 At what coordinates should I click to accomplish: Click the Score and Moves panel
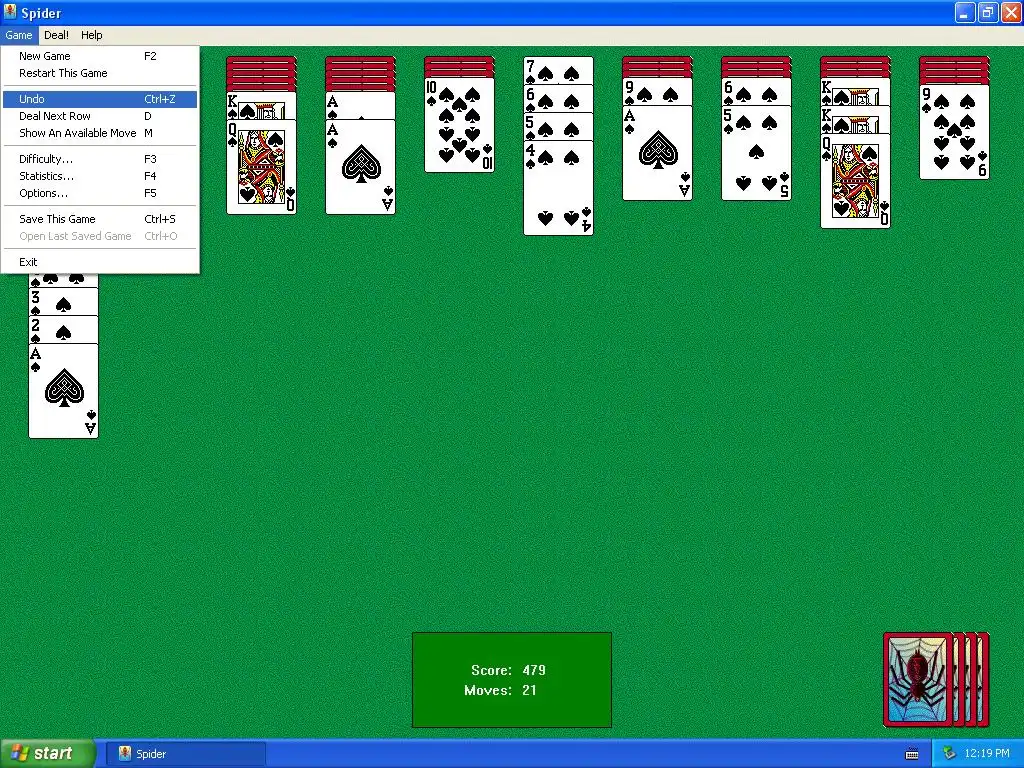(x=512, y=680)
